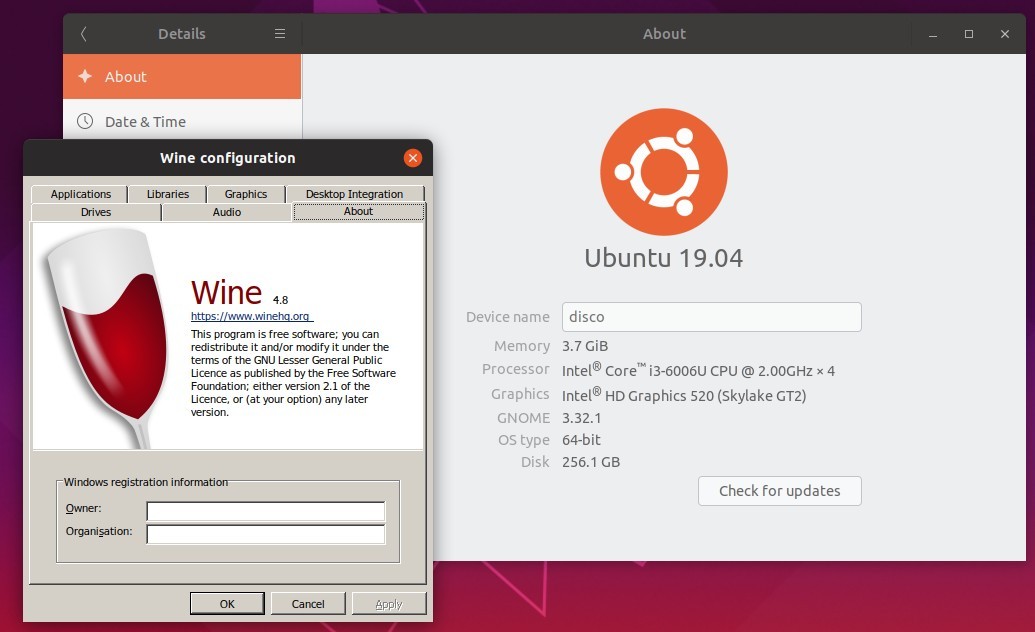The image size is (1035, 632).
Task: Focus the Owner input field
Action: (x=265, y=511)
